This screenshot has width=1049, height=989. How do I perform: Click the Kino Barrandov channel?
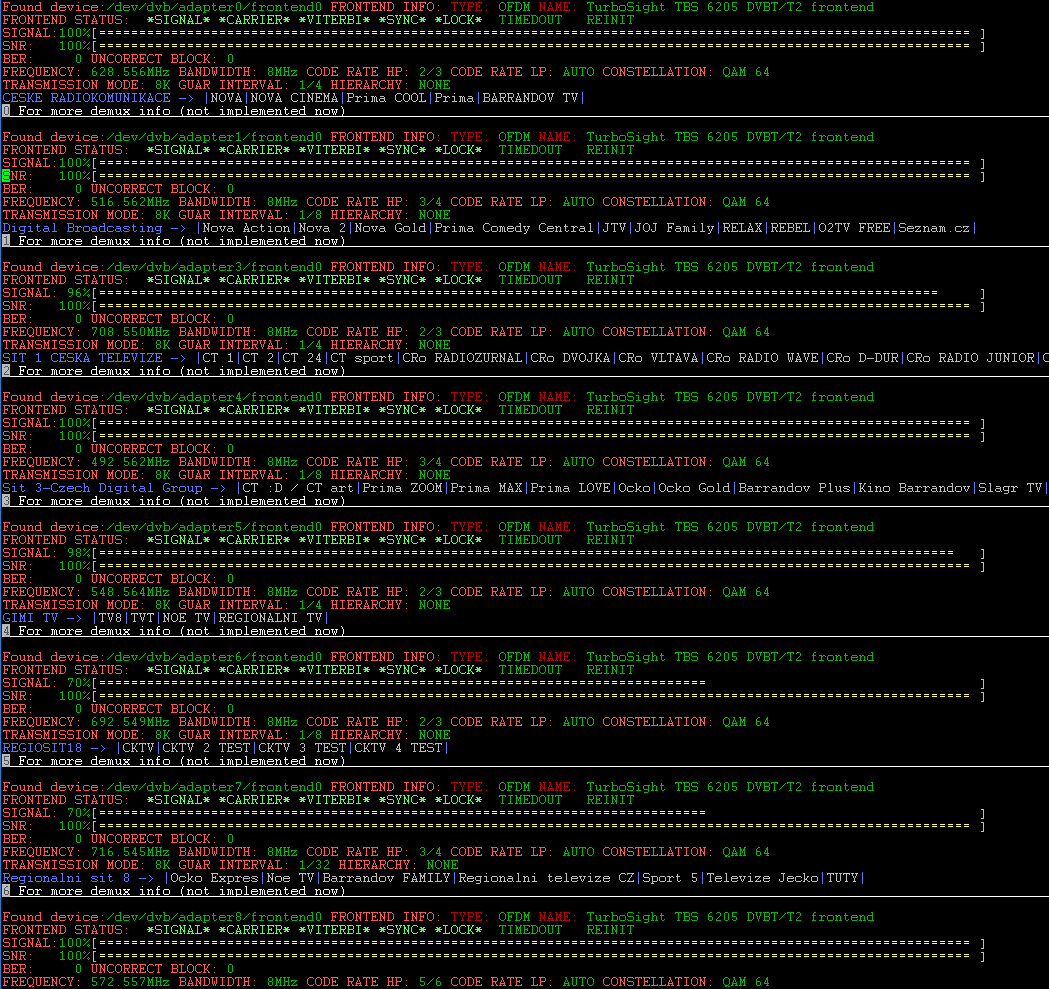pos(915,488)
